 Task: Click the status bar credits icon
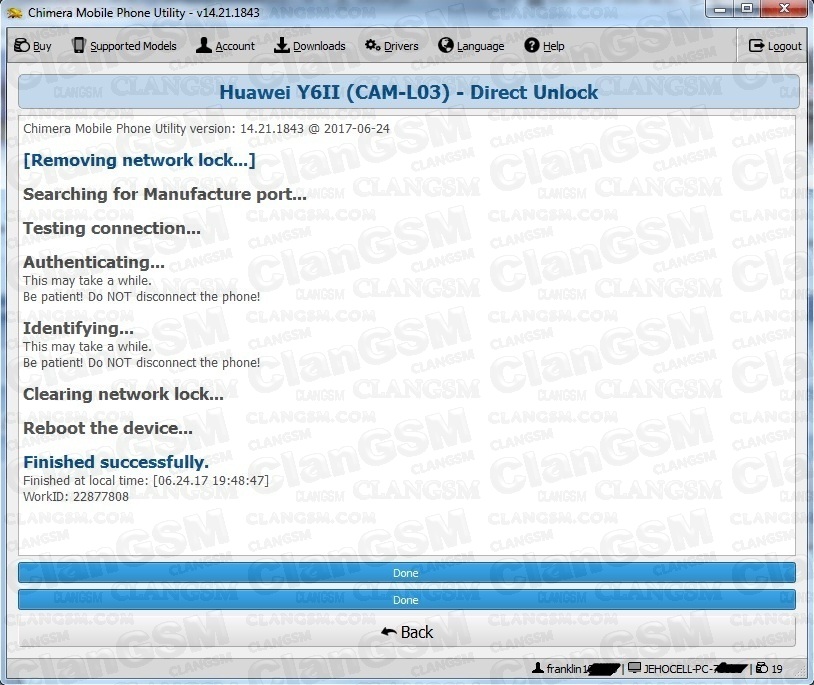[762, 668]
